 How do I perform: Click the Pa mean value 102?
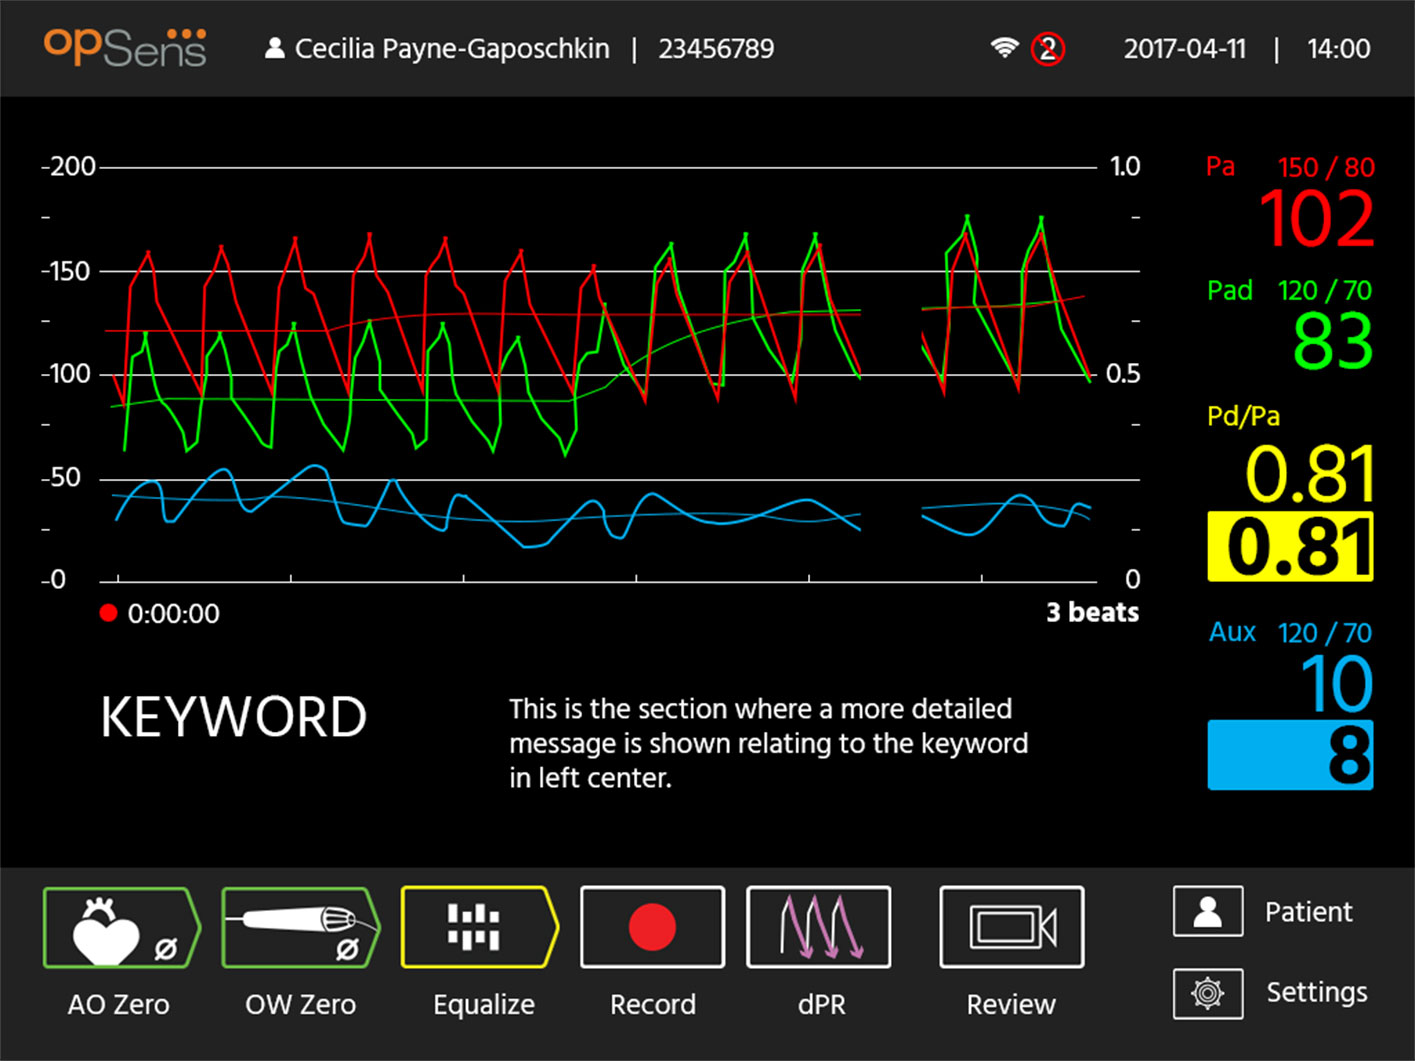[1316, 218]
